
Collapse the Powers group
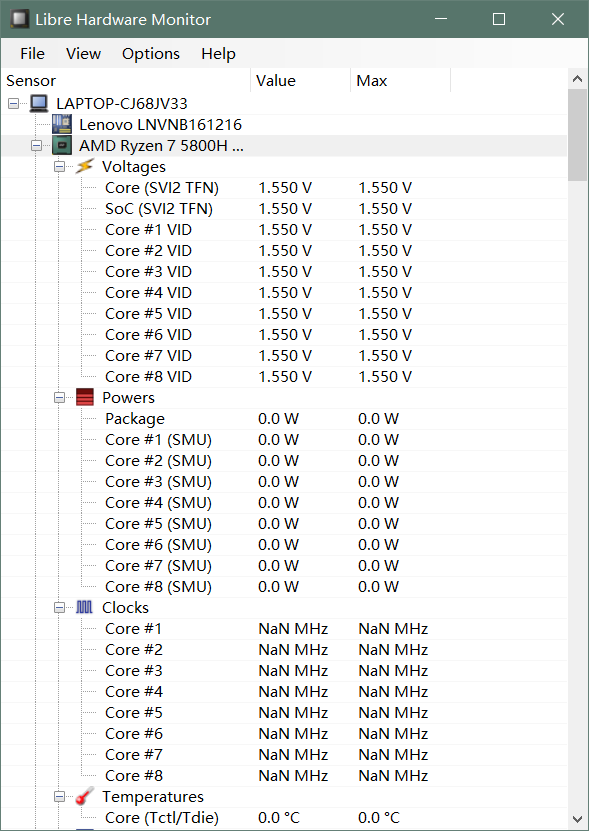(x=59, y=397)
